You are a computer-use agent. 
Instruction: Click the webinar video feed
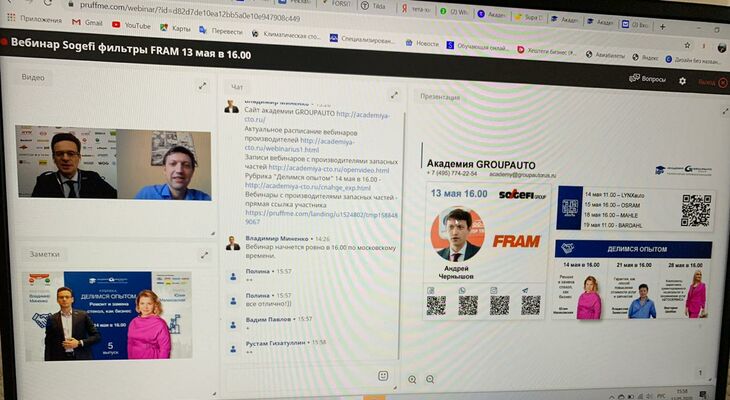(114, 163)
